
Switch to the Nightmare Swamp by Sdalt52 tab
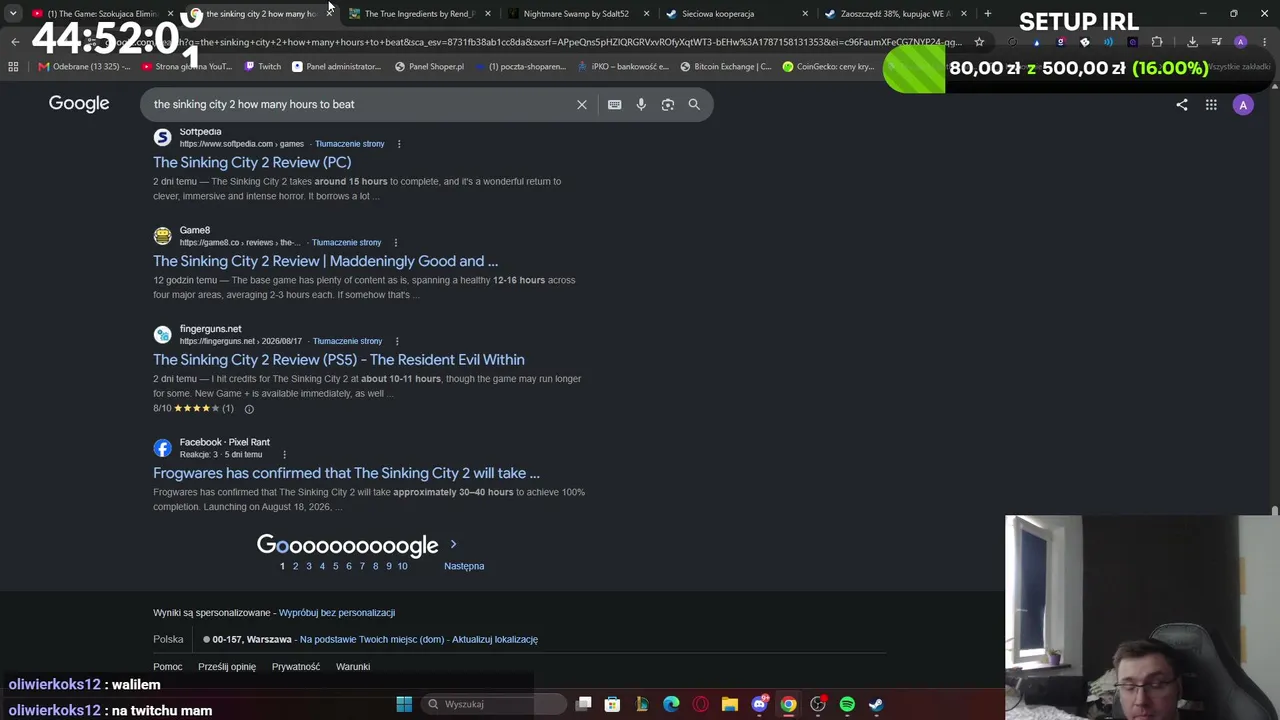coord(576,14)
